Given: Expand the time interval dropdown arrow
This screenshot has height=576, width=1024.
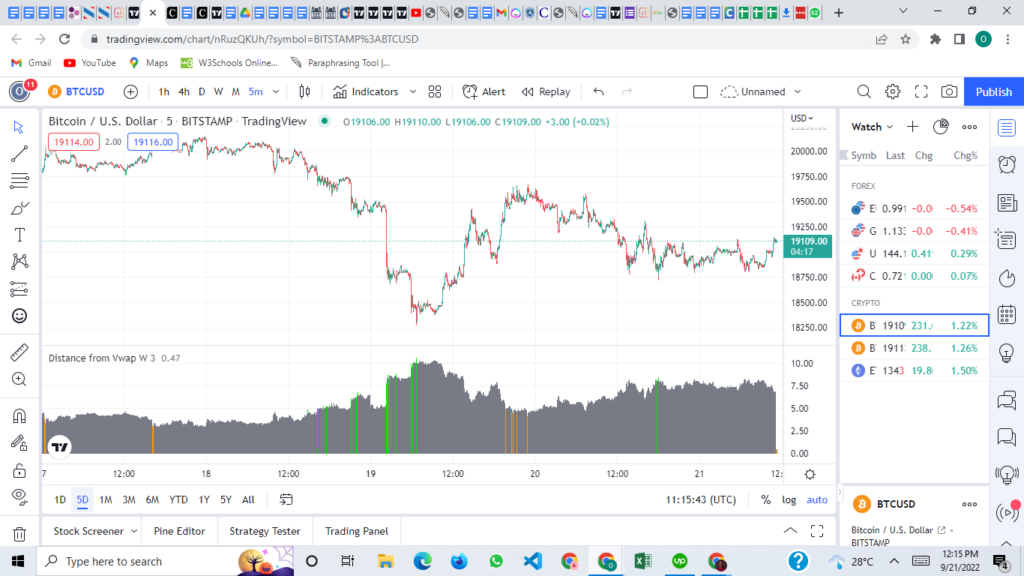Looking at the screenshot, I should [x=276, y=92].
